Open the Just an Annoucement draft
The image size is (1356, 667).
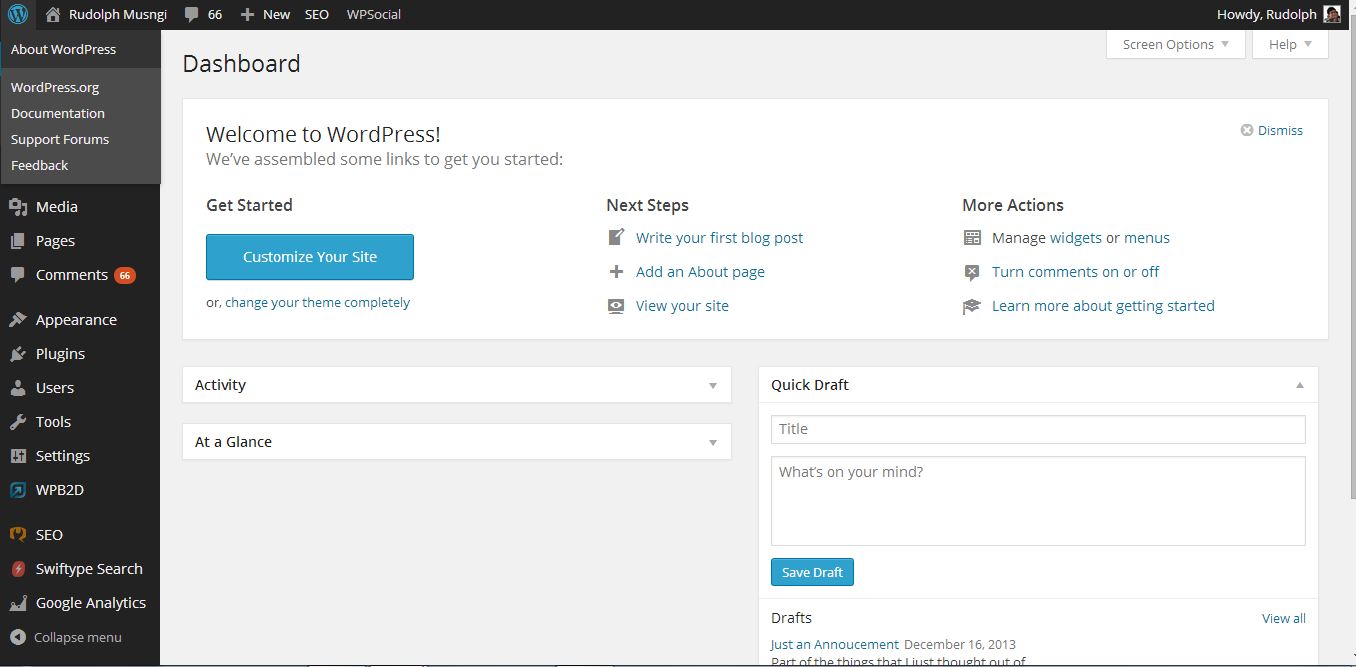pos(835,644)
